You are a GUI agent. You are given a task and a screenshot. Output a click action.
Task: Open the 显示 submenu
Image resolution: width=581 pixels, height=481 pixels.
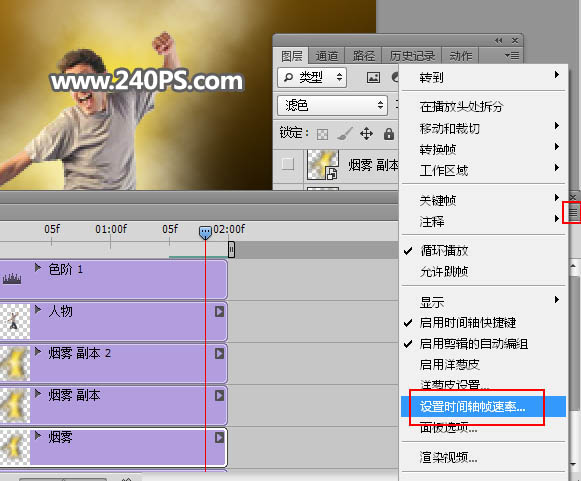(x=484, y=302)
